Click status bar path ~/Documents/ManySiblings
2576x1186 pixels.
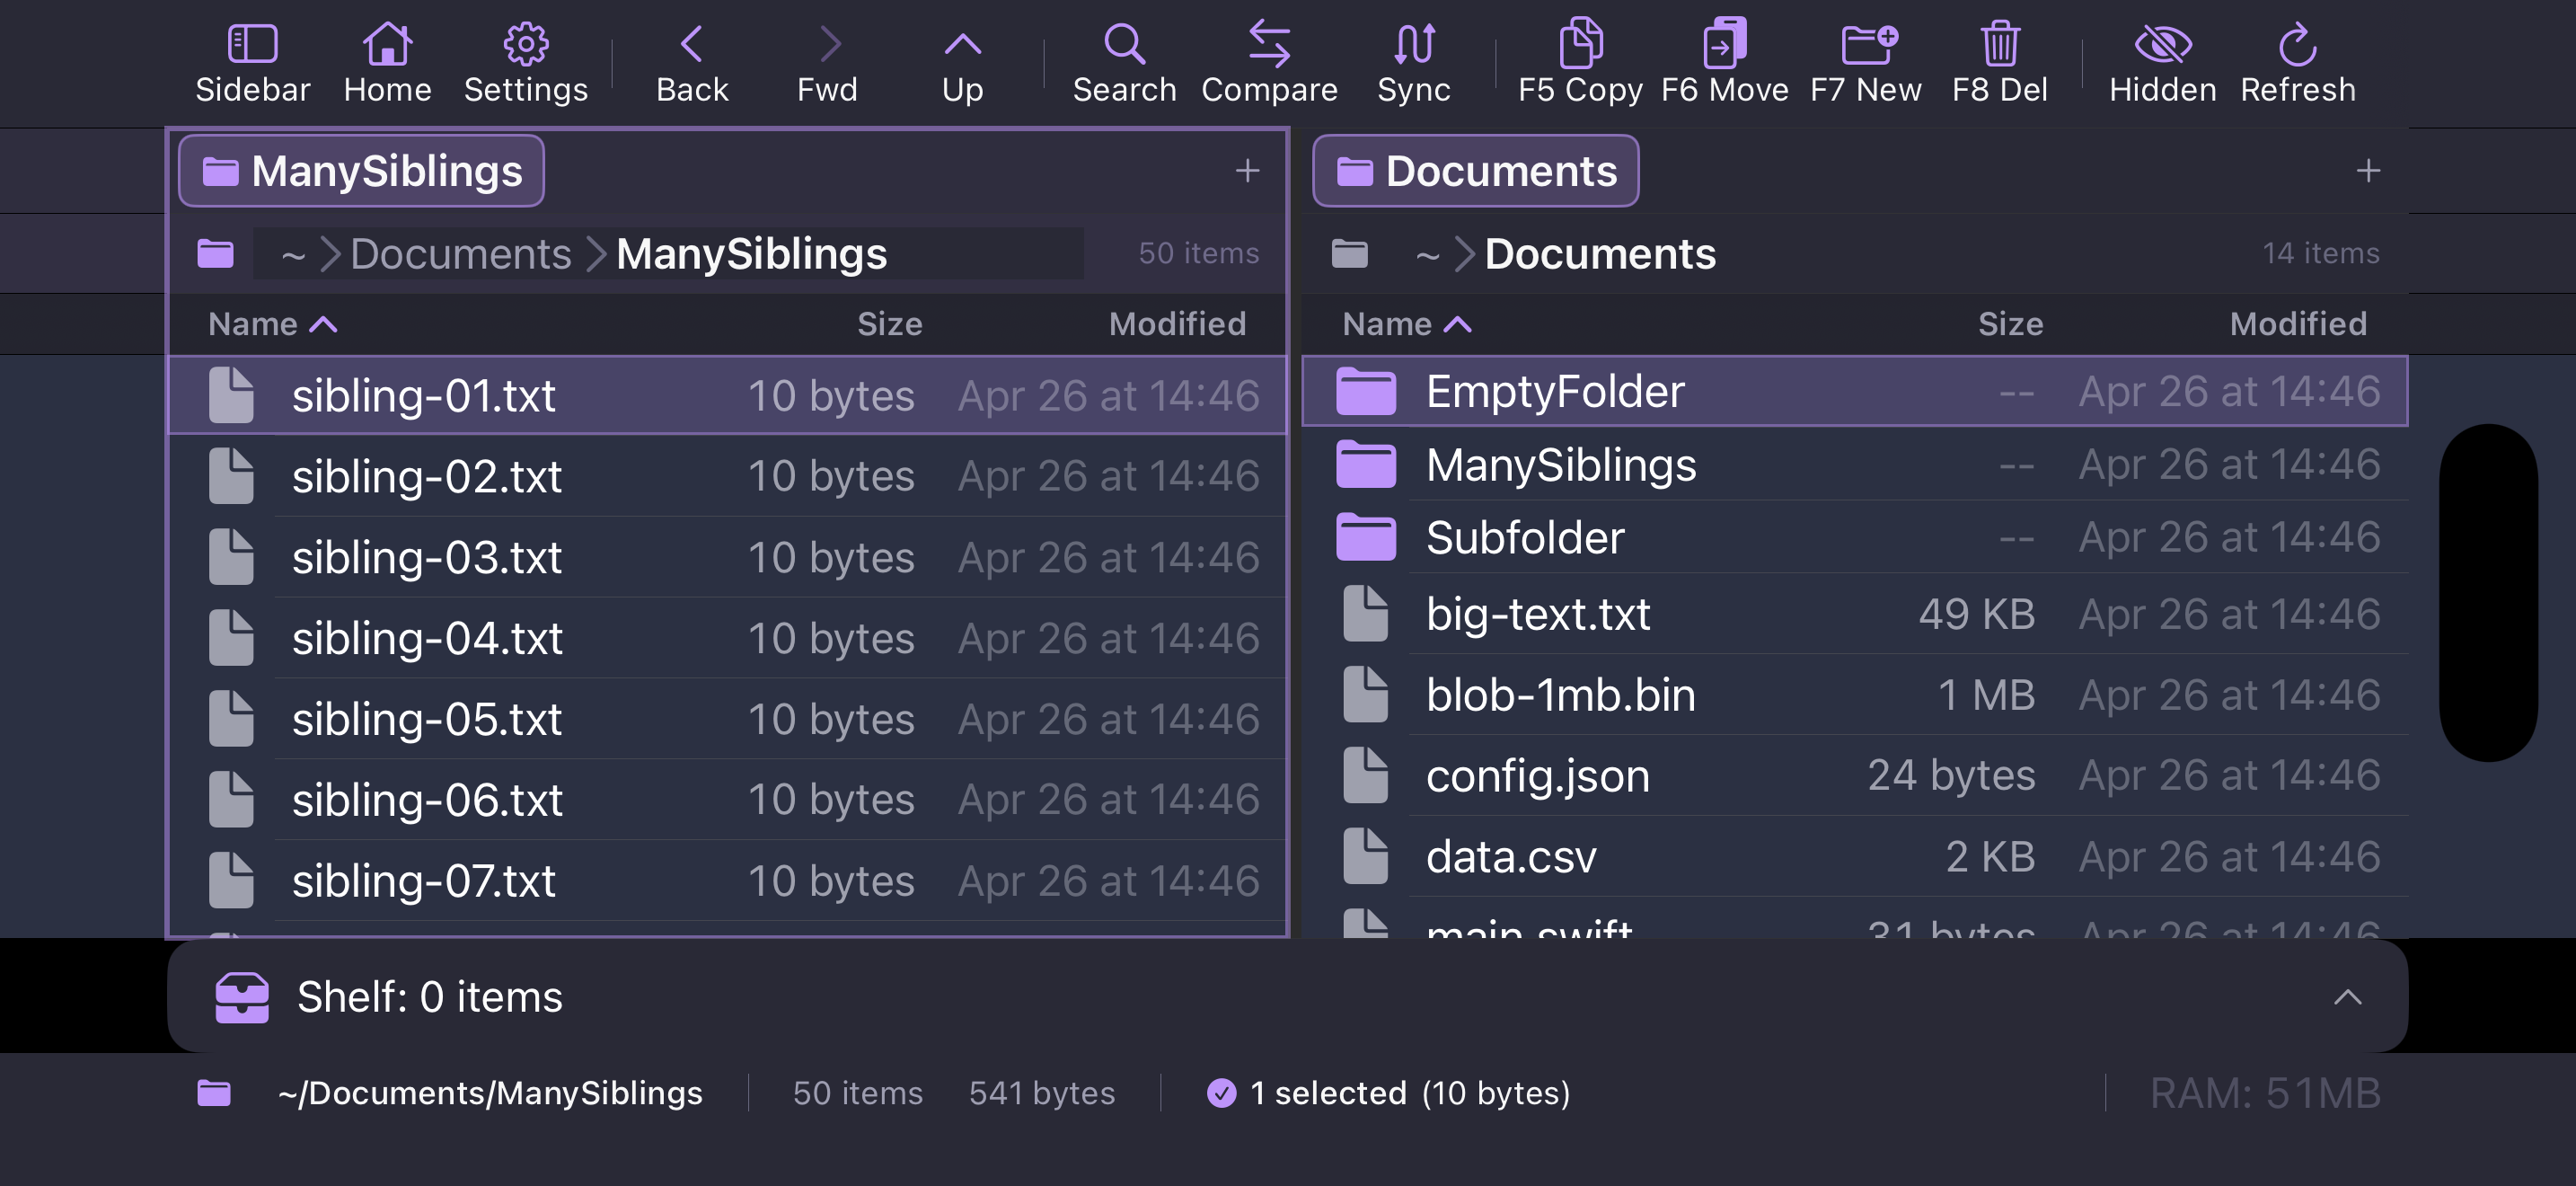tap(490, 1093)
